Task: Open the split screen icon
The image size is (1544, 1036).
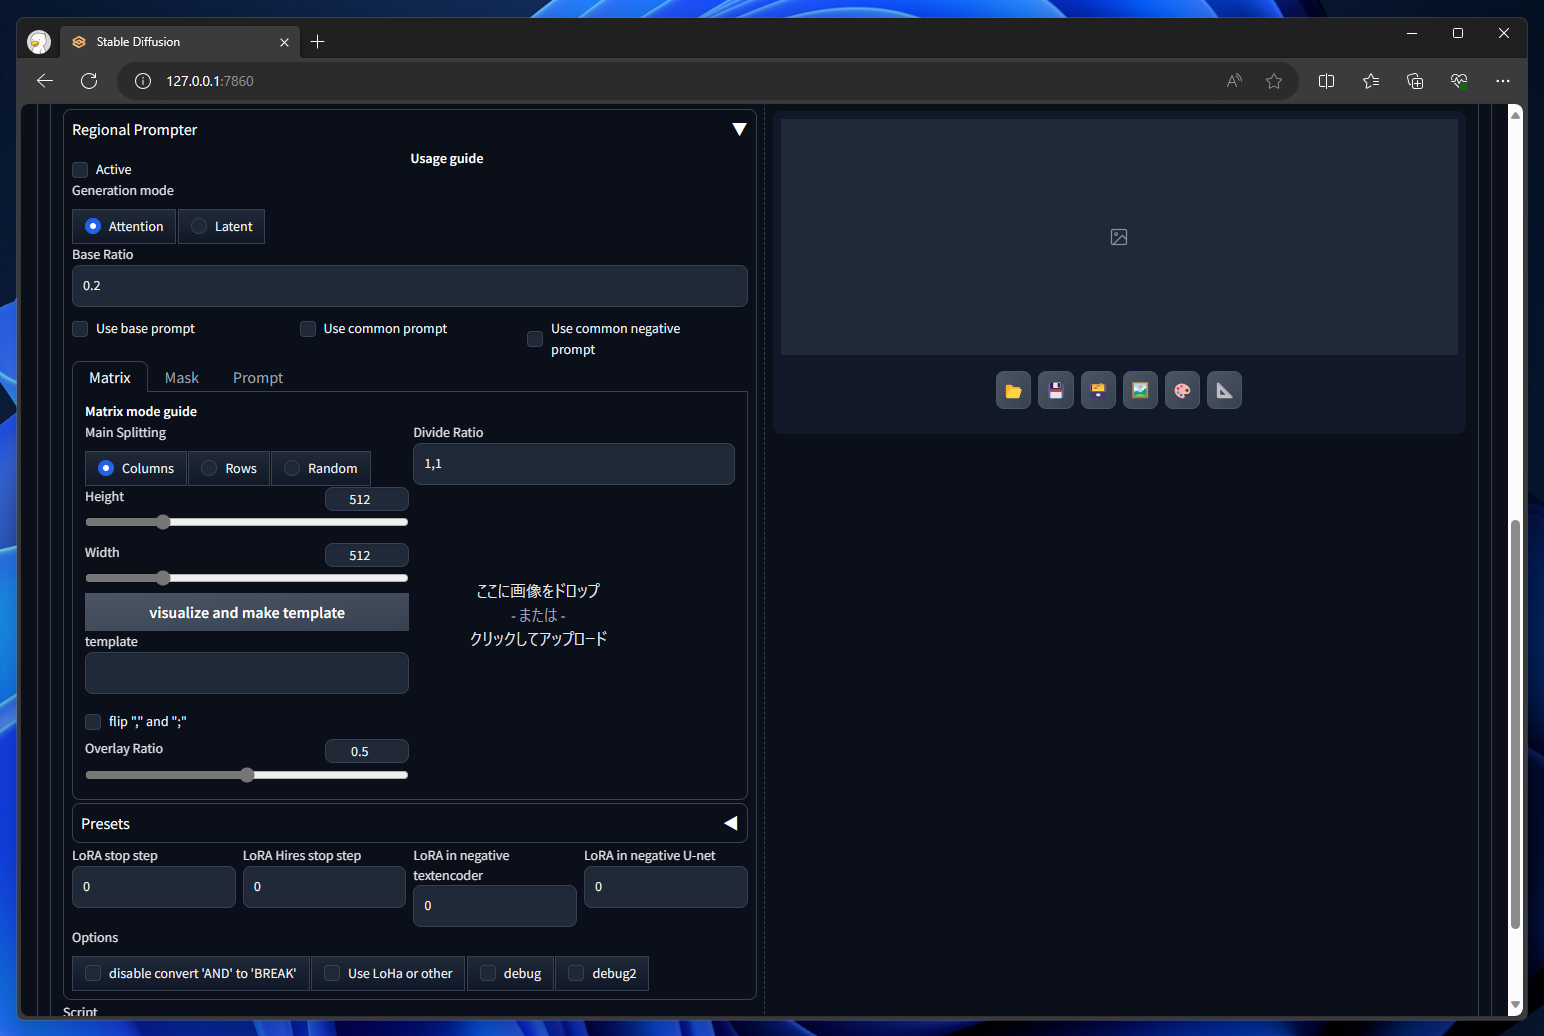Action: coord(1327,81)
